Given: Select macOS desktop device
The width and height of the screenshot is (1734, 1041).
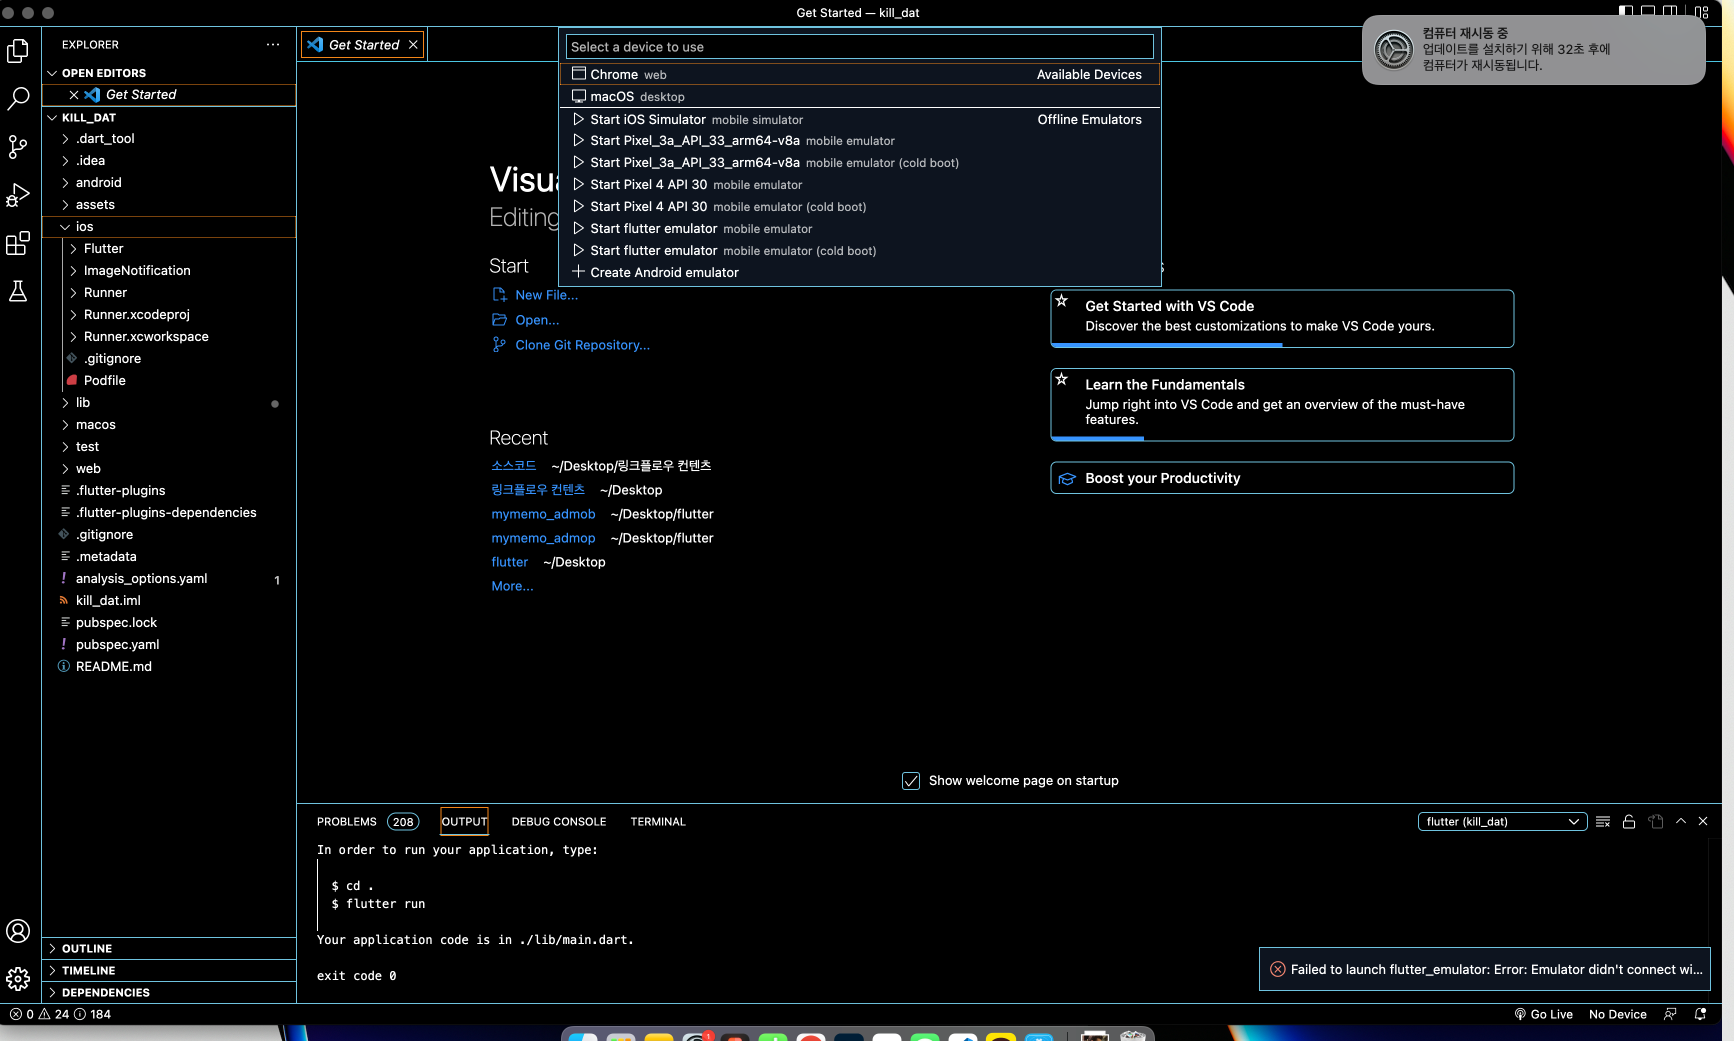Looking at the screenshot, I should coord(860,97).
